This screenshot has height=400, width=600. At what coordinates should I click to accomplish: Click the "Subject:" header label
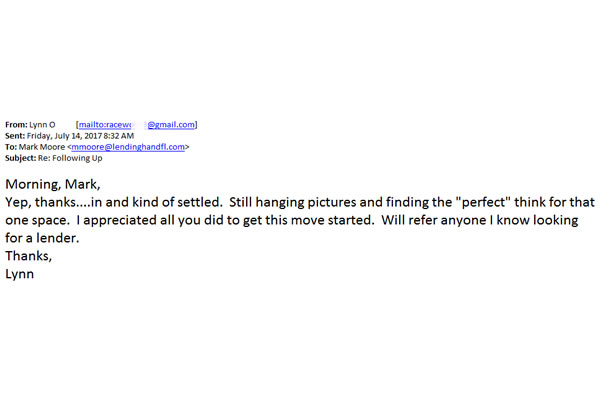point(23,158)
